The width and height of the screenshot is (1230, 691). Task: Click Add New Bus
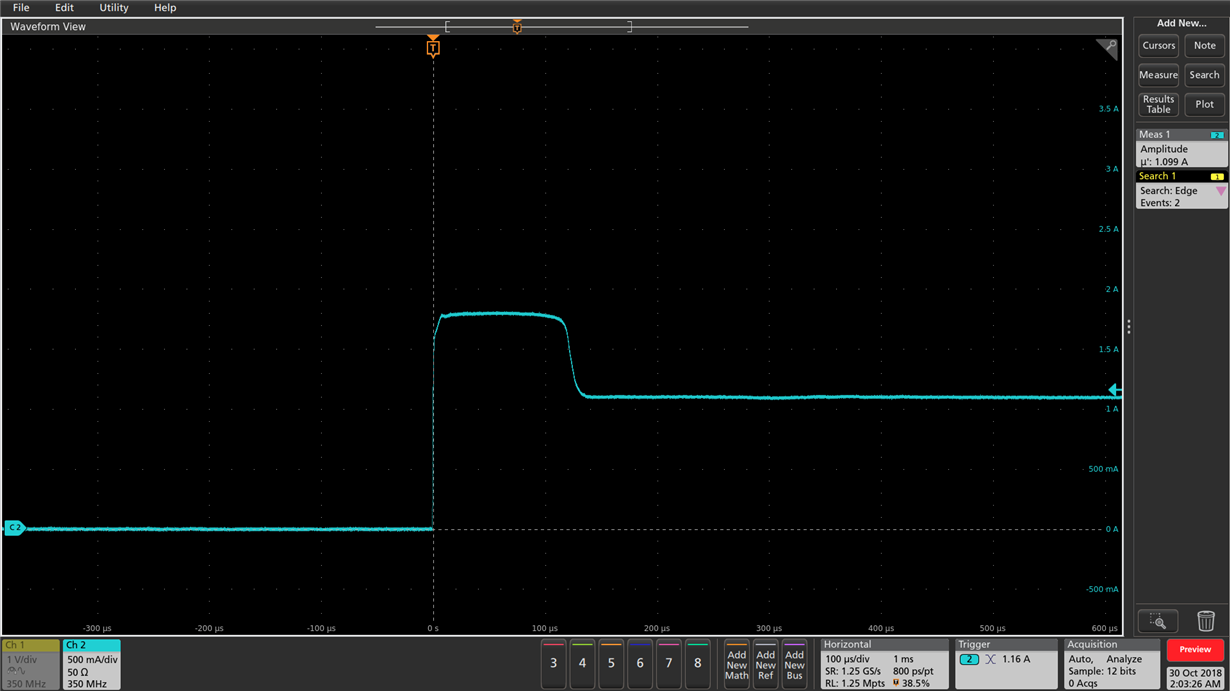tap(794, 665)
